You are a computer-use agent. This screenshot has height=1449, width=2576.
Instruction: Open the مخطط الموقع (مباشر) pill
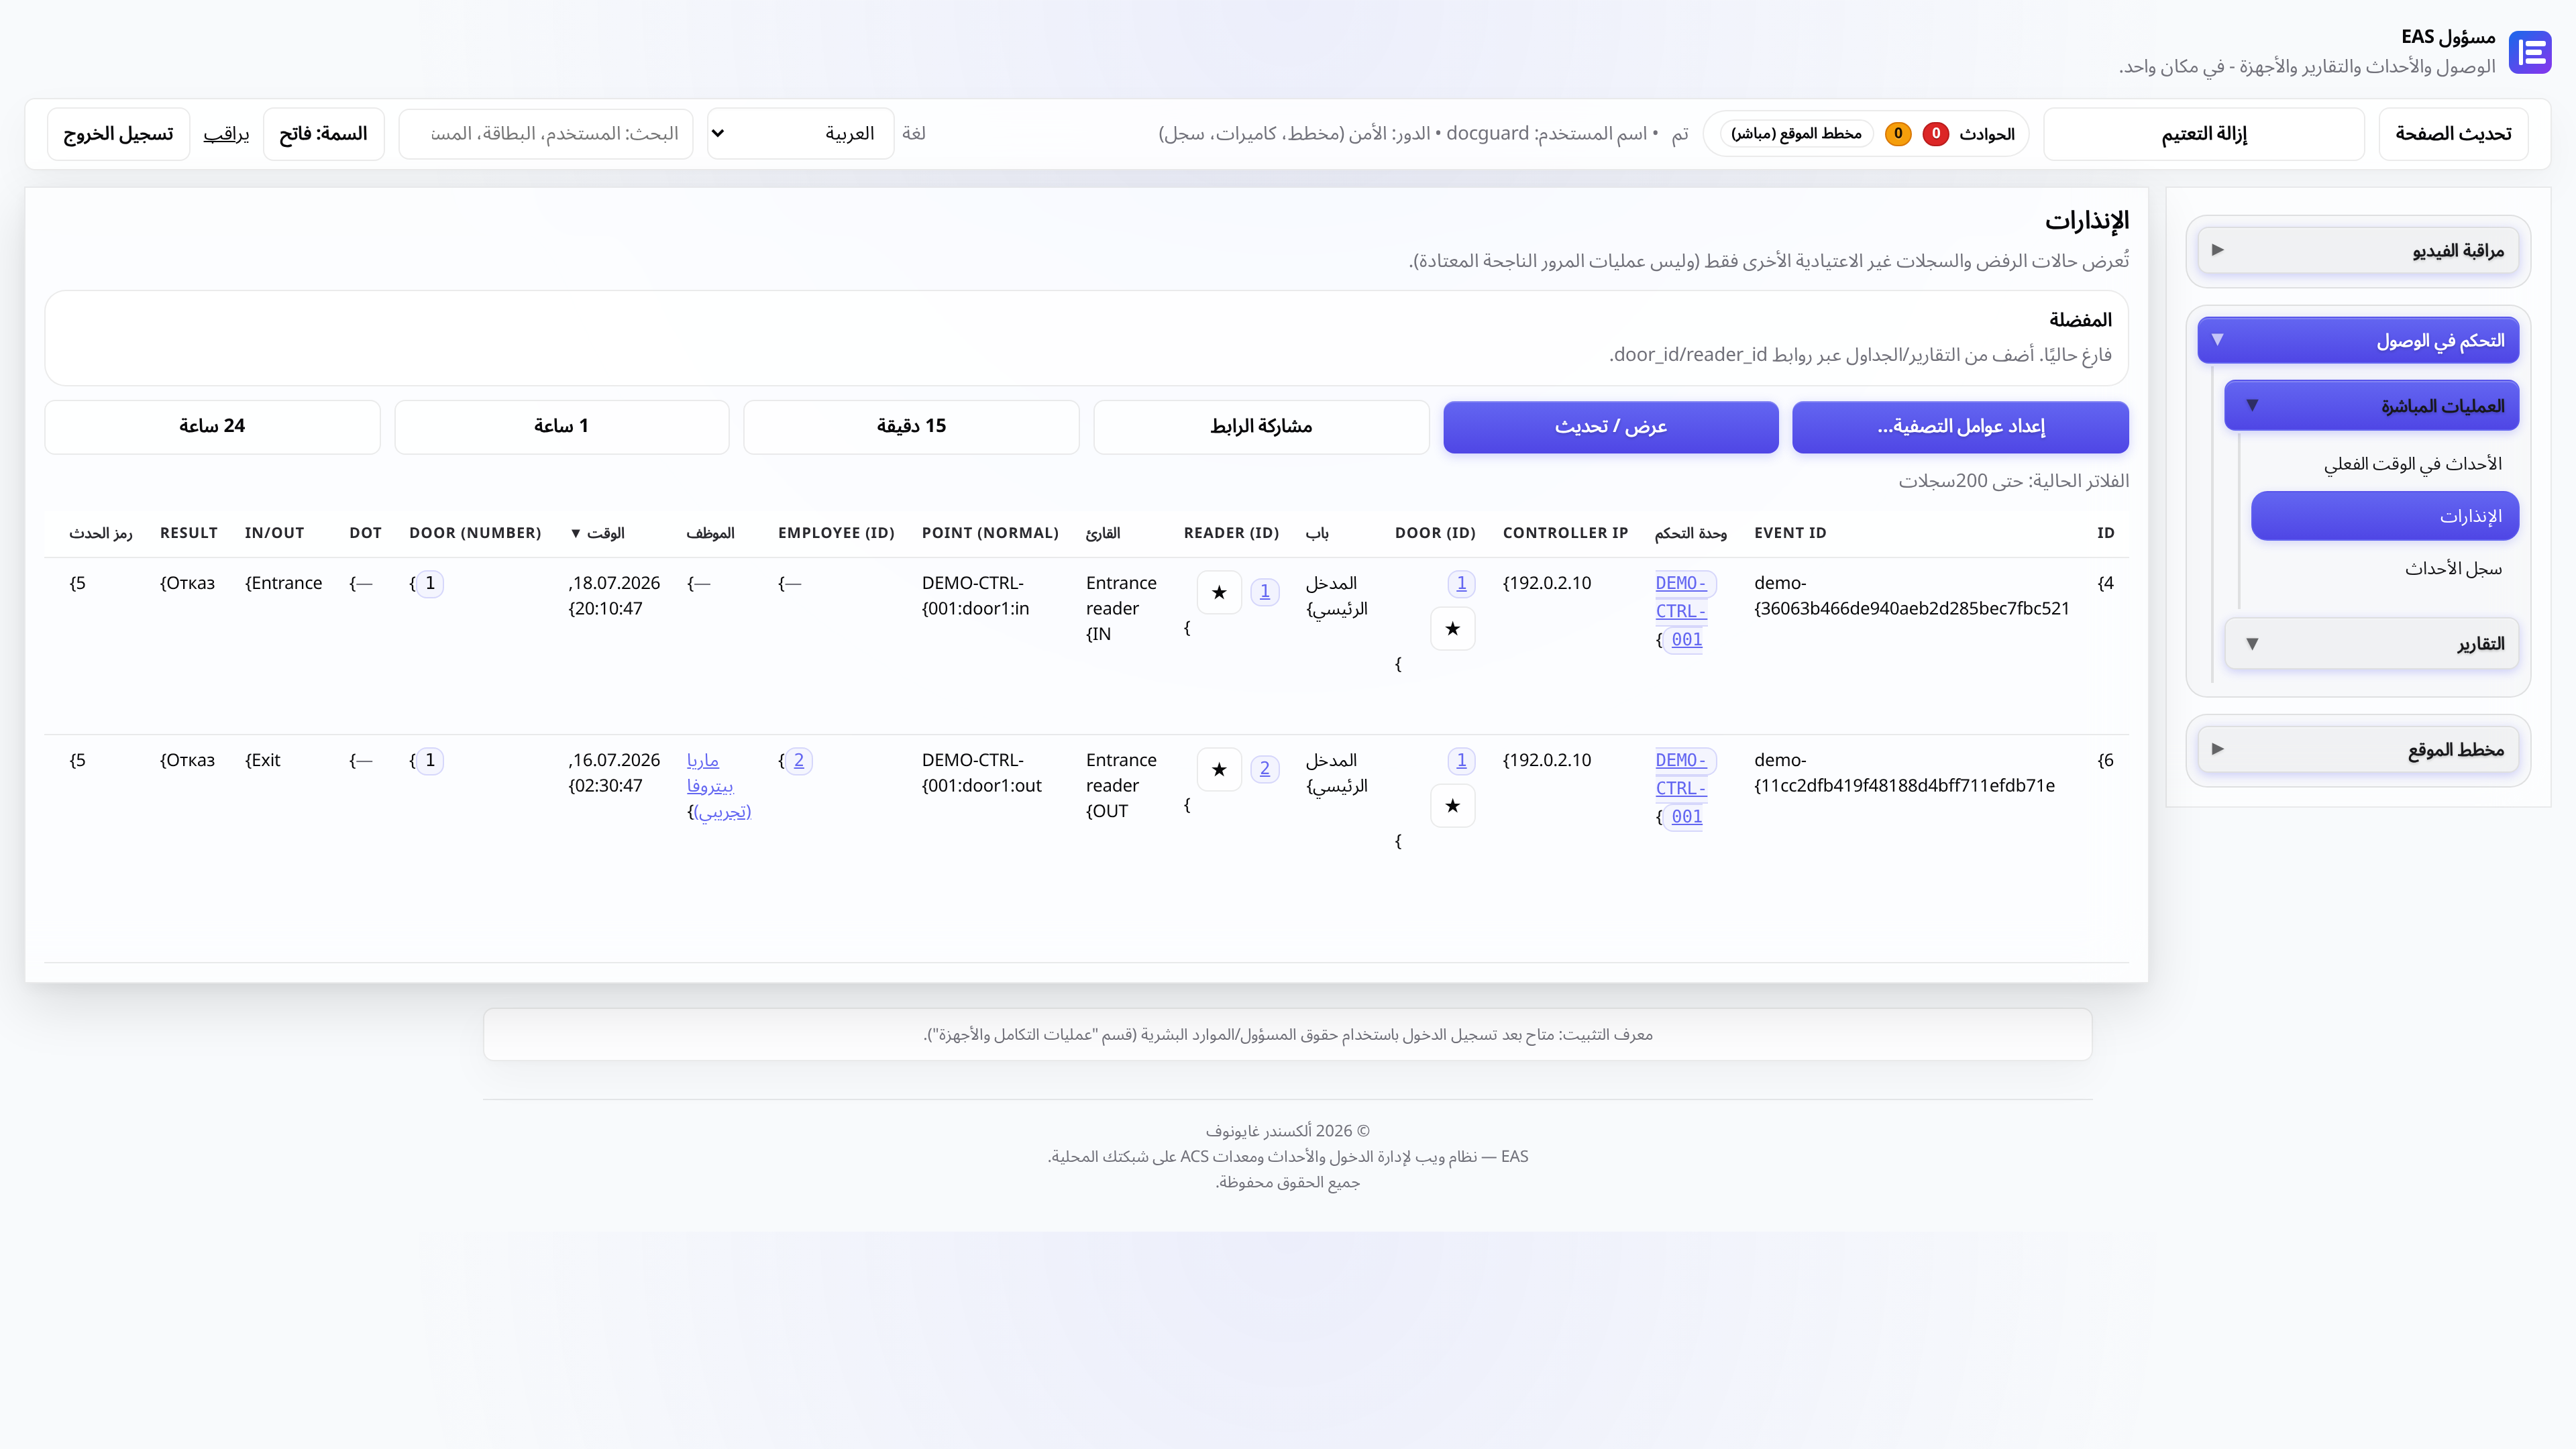click(1796, 133)
